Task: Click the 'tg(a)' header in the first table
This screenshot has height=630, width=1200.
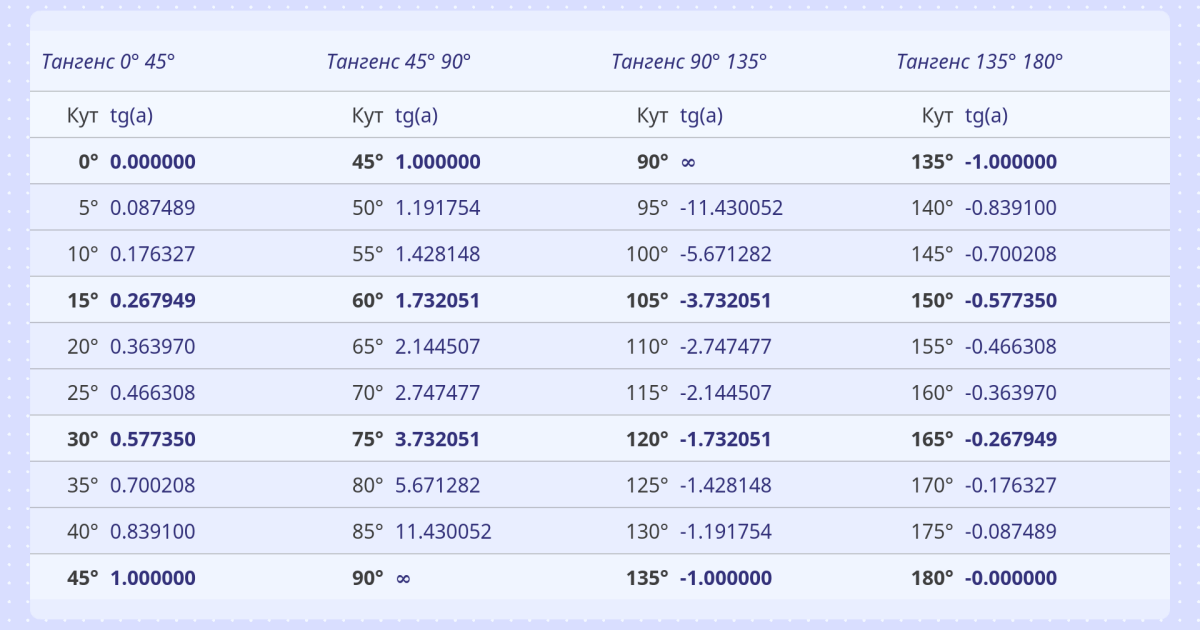Action: pos(131,116)
